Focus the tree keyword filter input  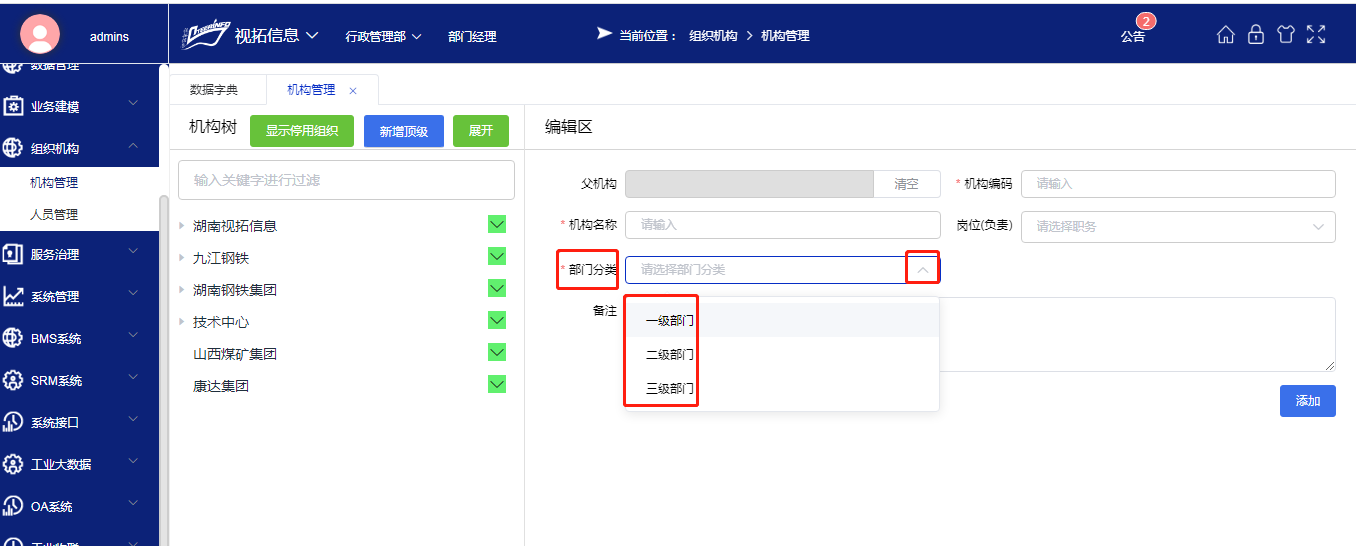(x=346, y=180)
